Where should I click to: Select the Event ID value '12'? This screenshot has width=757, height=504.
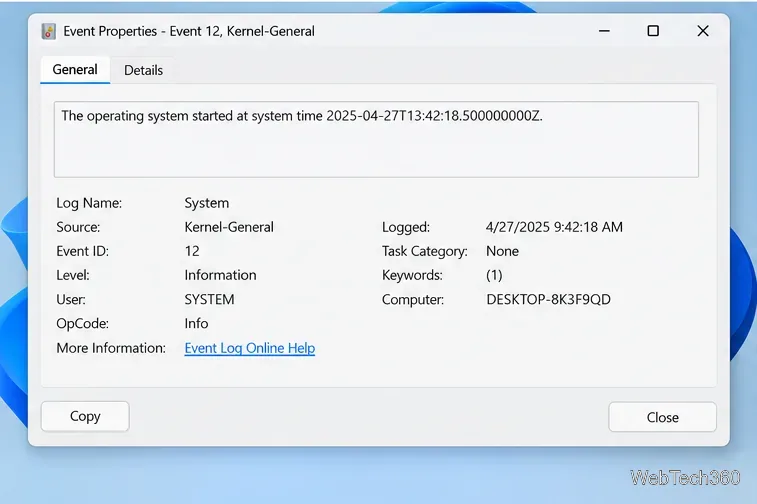192,251
